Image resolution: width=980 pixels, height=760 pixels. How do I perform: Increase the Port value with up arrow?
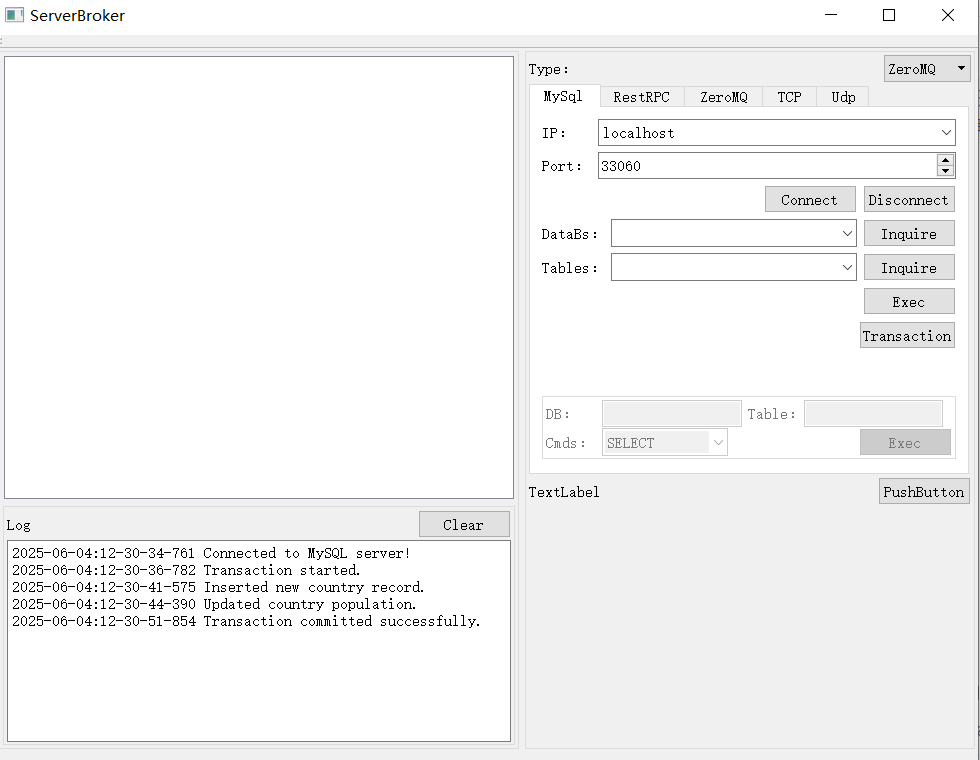click(x=946, y=160)
